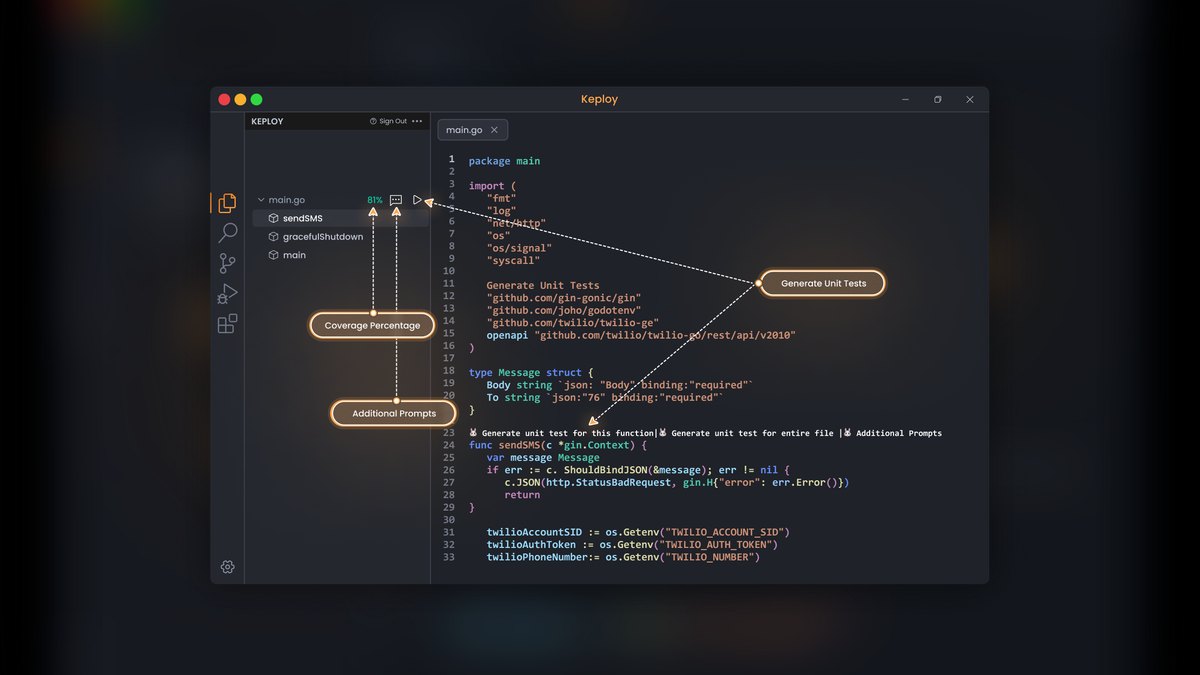Click the Keploy window title text

coord(599,99)
